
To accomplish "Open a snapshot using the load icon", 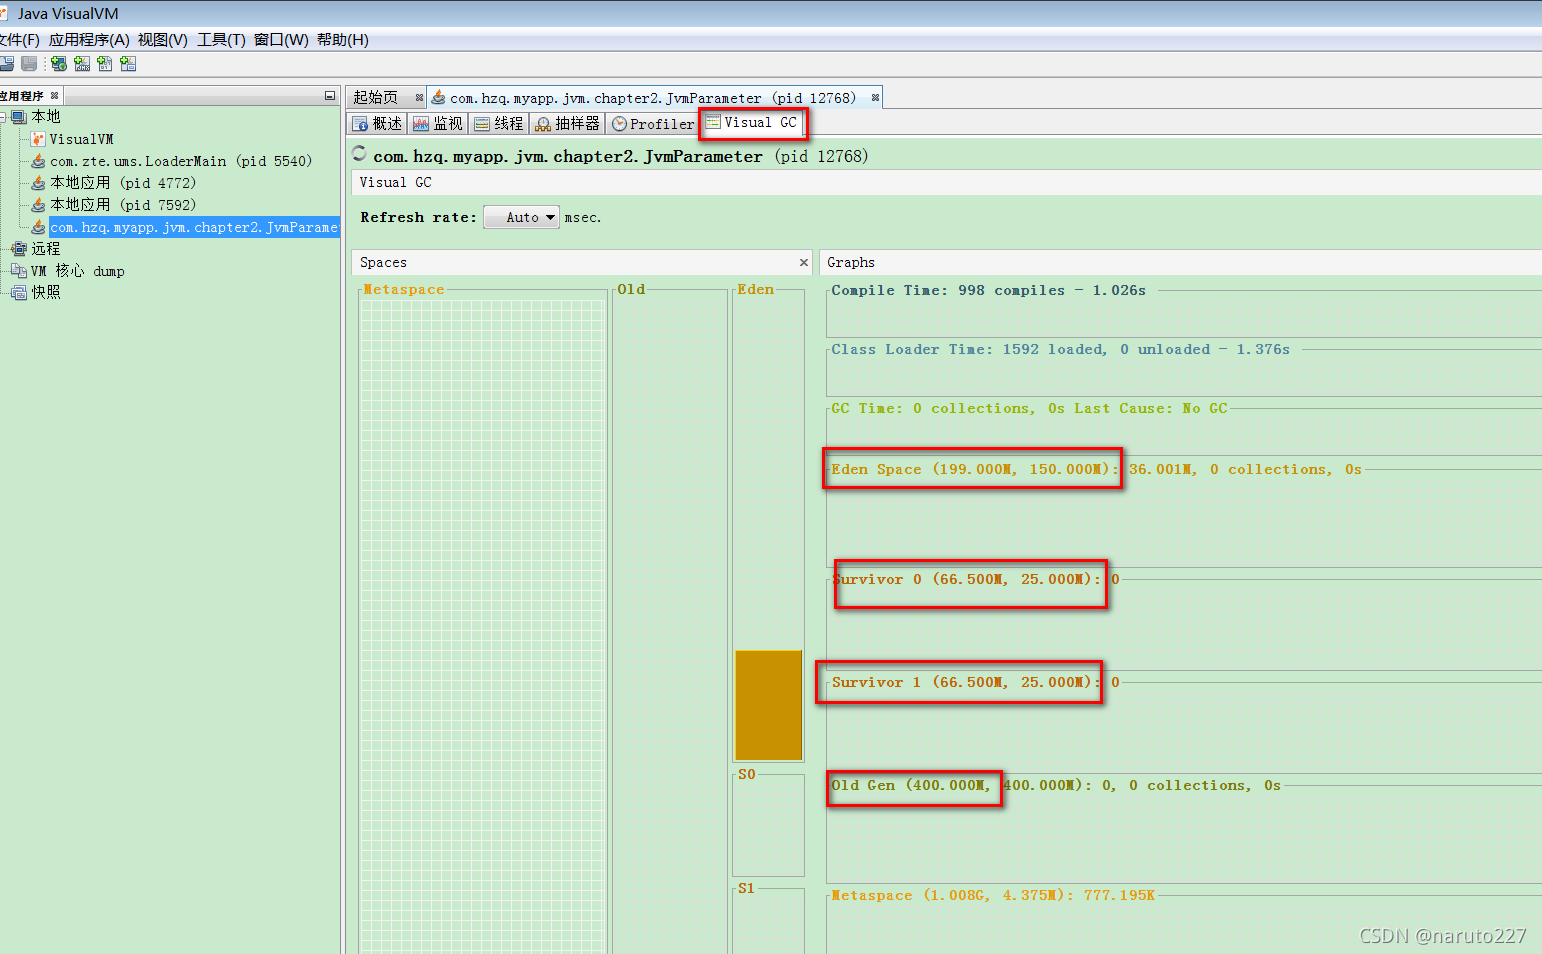I will click(x=7, y=63).
